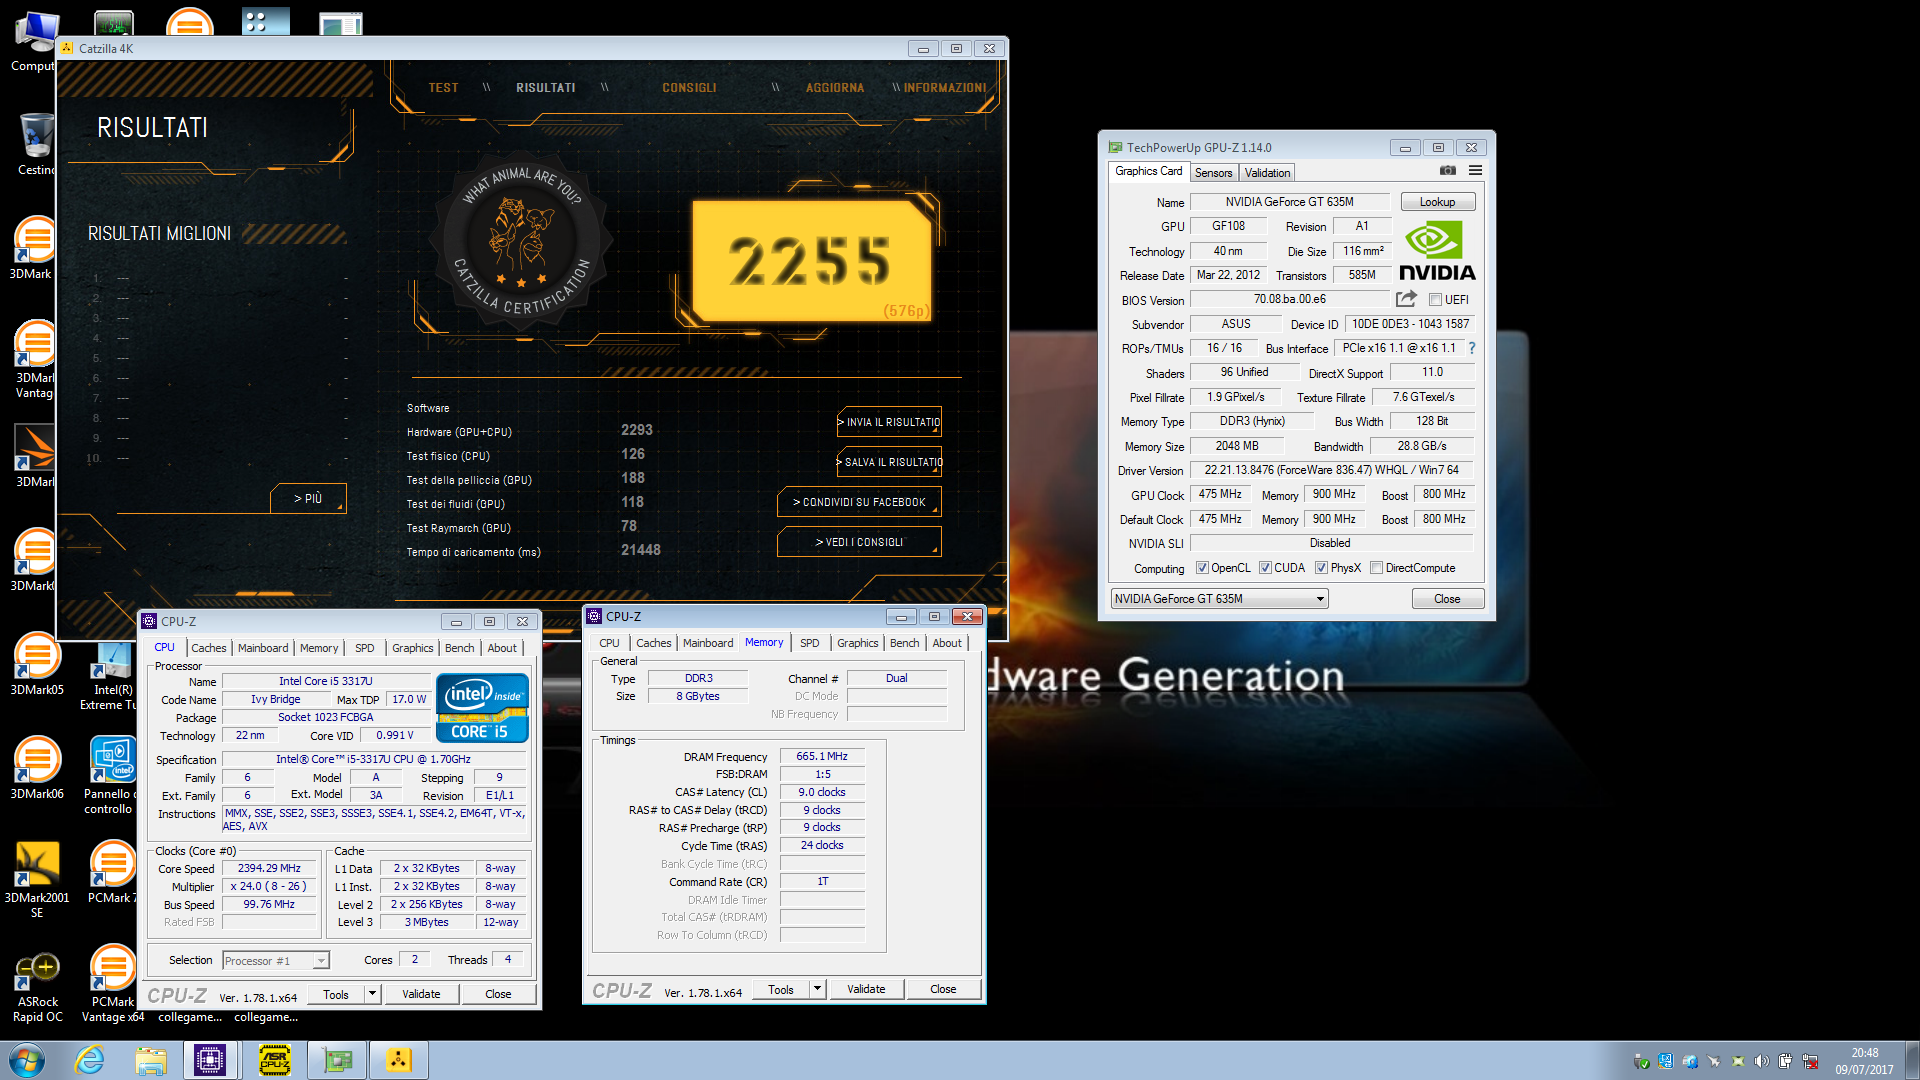Open the PCMark Vantage x64 desktop shortcut
This screenshot has width=1920, height=1080.
point(113,983)
